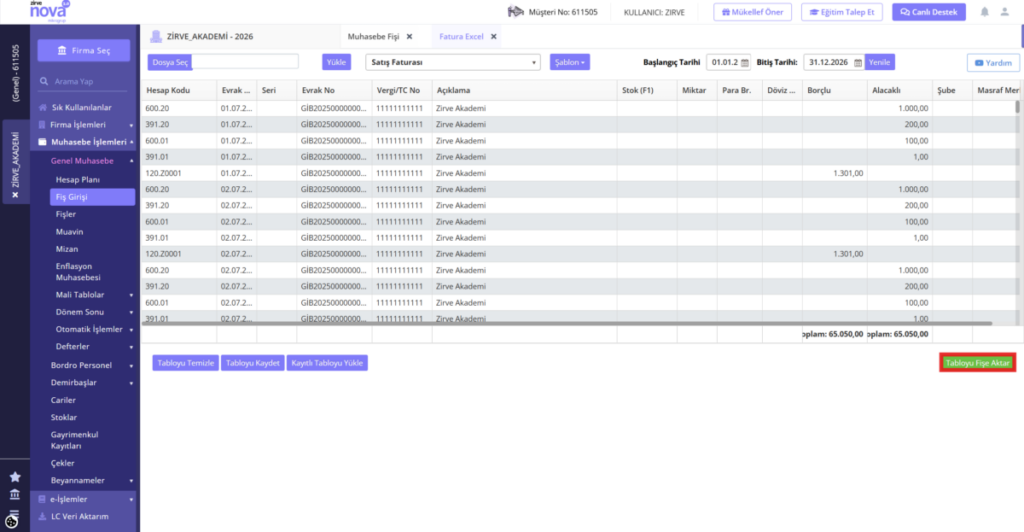Expand Dönem Sonu submenu

click(131, 313)
